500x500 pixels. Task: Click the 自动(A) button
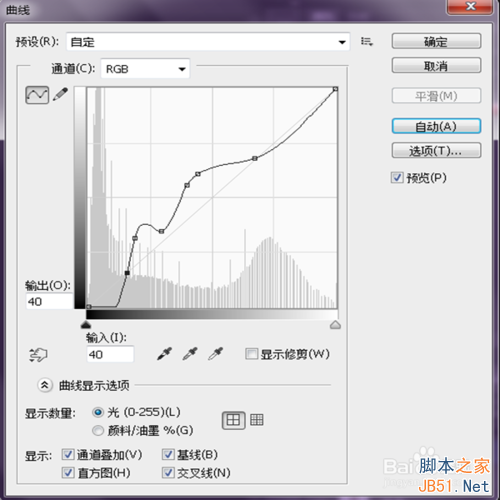click(x=436, y=126)
